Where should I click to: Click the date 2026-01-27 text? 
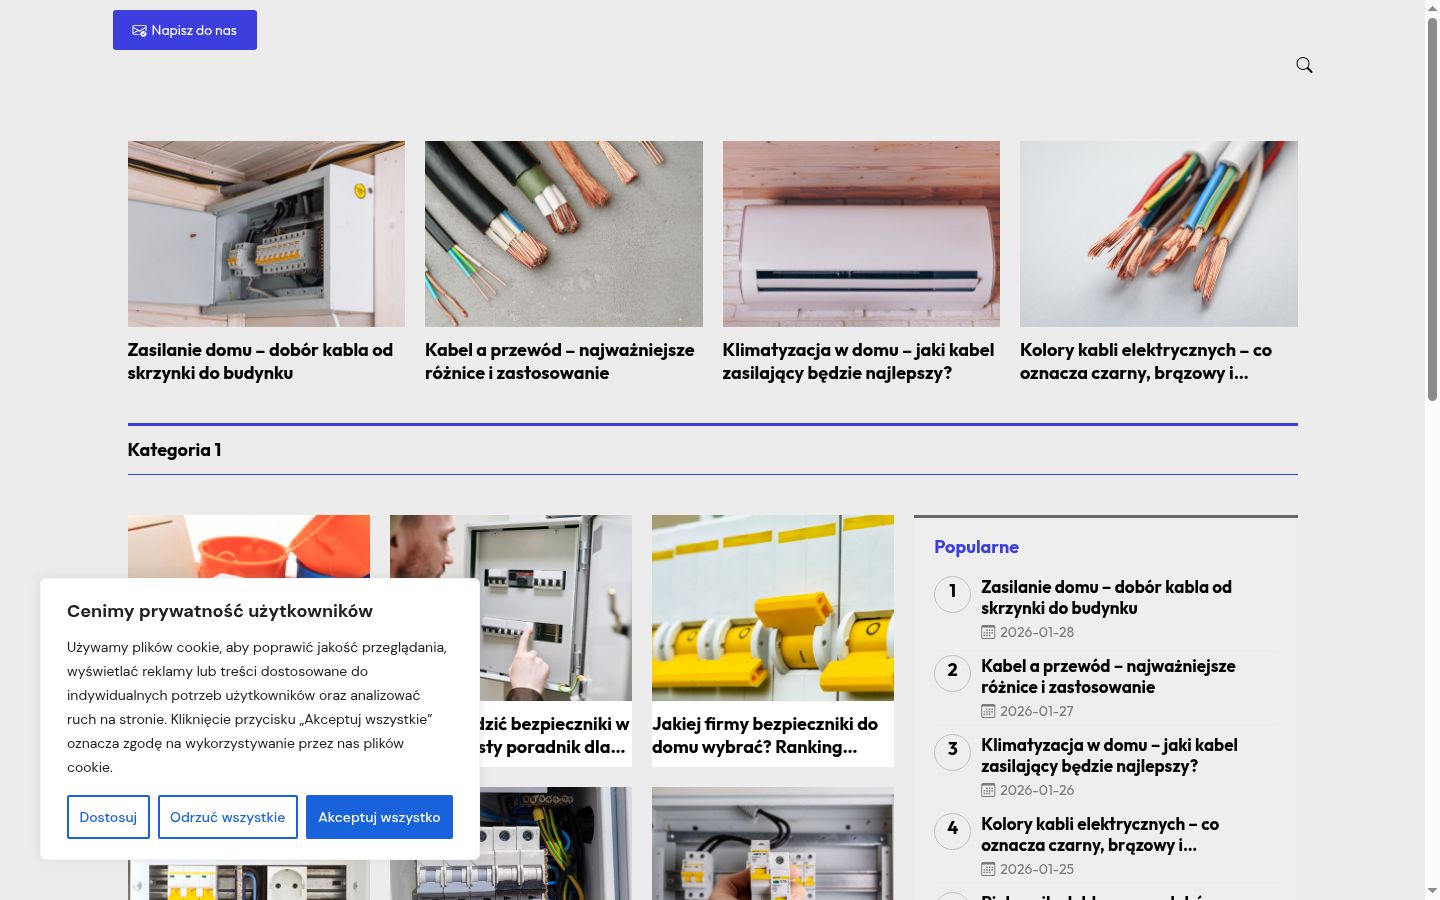click(1037, 711)
